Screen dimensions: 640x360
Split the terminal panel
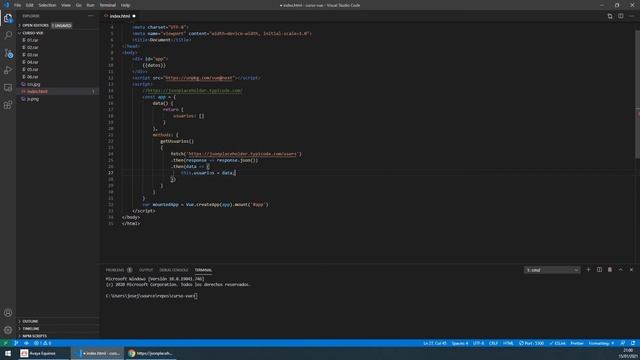[x=599, y=270]
